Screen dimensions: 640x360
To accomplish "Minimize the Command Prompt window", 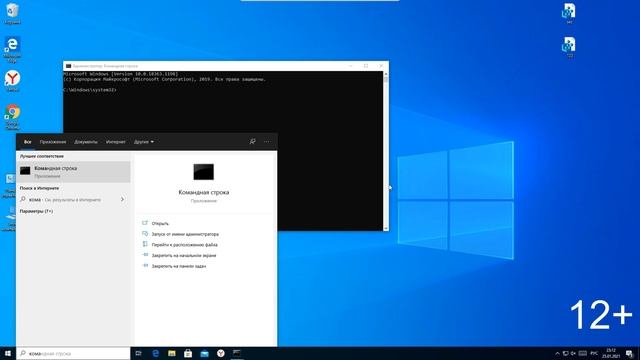I will (x=351, y=66).
